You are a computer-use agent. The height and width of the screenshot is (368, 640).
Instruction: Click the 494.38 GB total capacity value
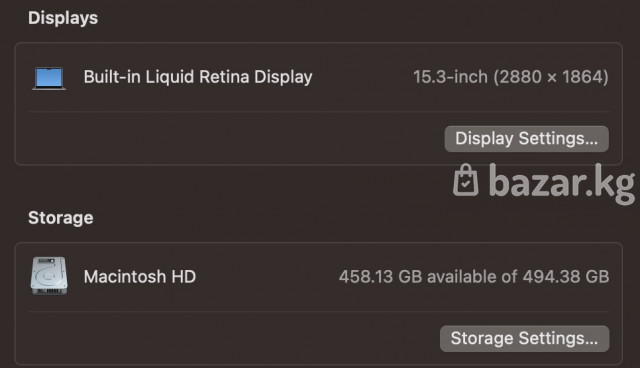point(566,277)
